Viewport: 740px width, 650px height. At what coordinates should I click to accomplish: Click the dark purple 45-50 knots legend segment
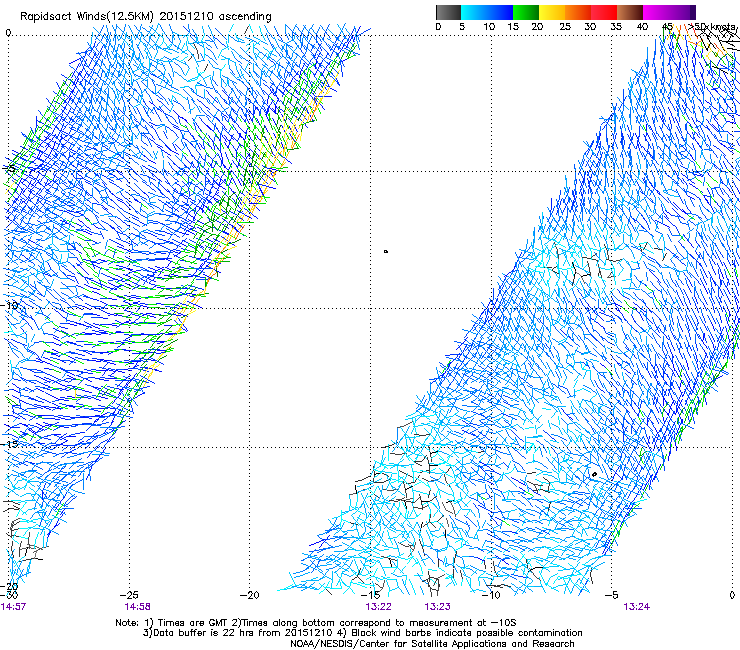coord(682,12)
